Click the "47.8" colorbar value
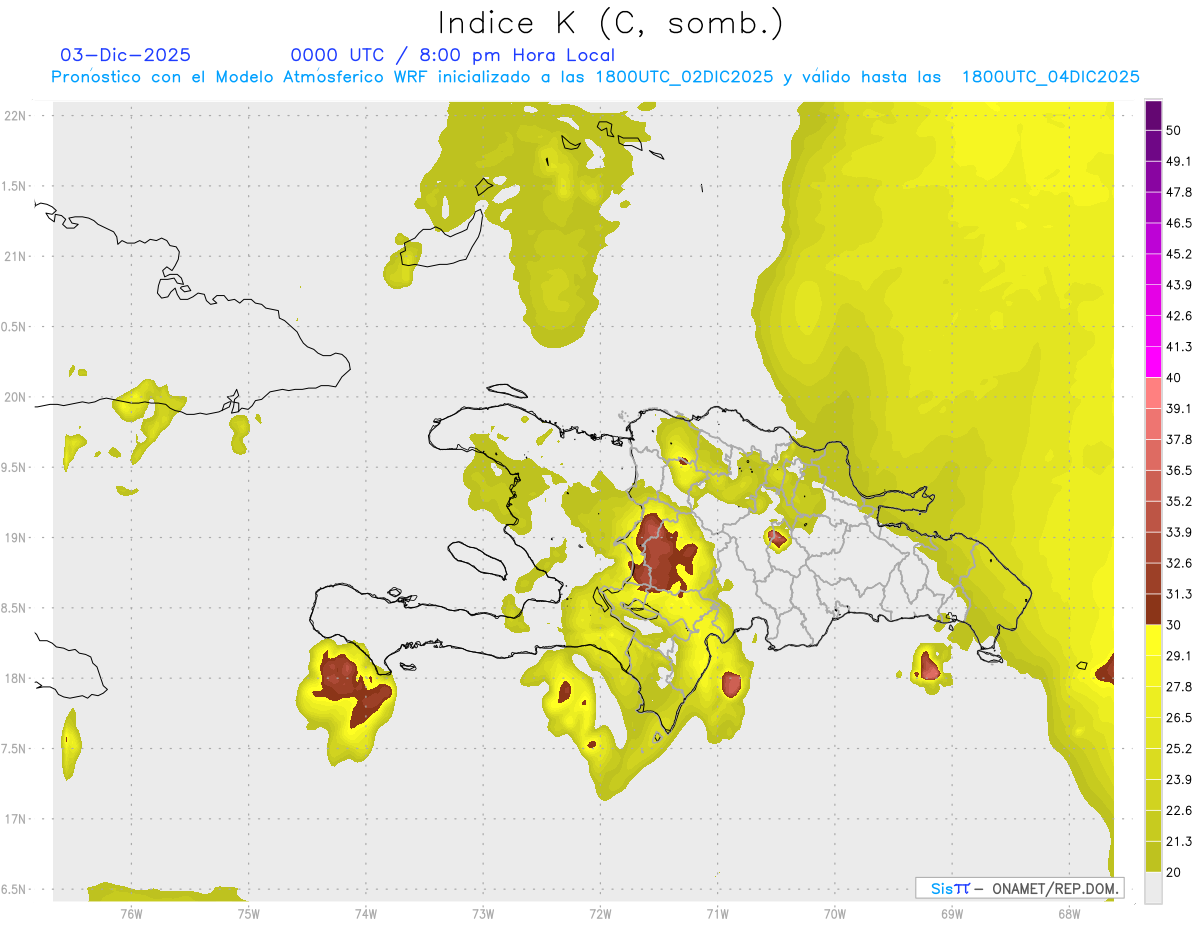 [x=1179, y=192]
